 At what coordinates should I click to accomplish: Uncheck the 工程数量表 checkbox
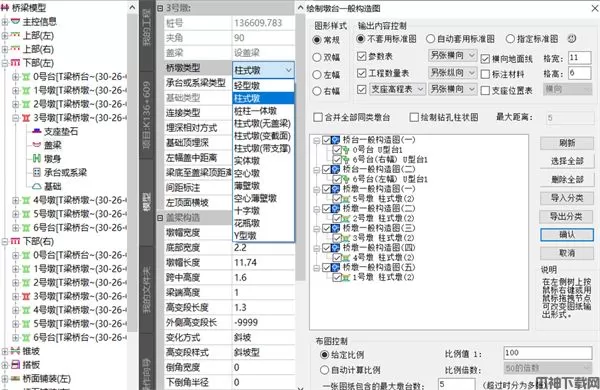click(362, 73)
